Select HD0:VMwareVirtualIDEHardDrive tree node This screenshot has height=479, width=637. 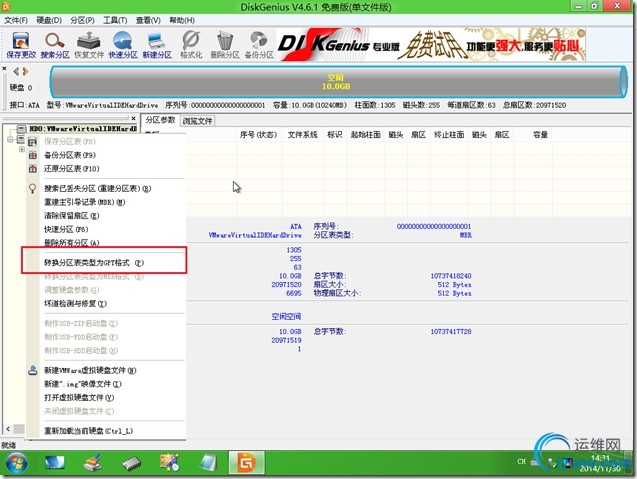83,129
